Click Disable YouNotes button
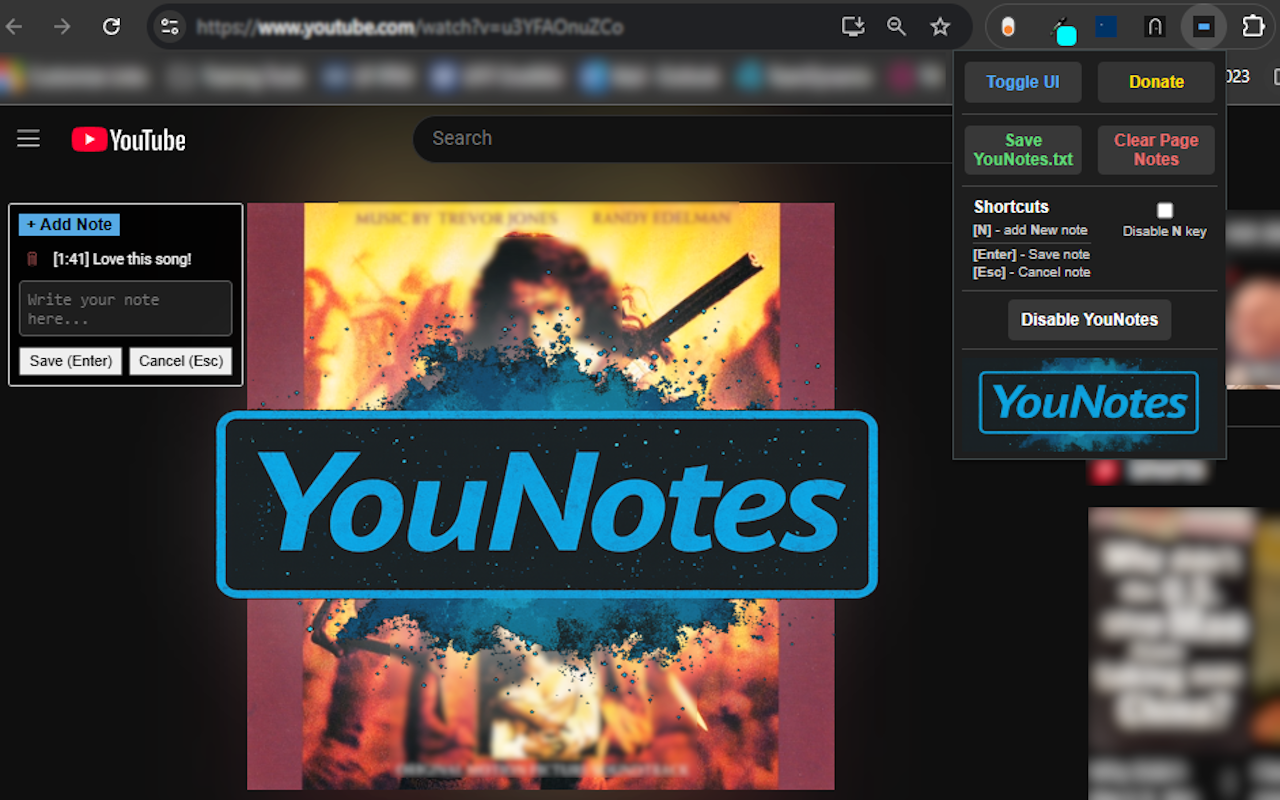Image resolution: width=1280 pixels, height=800 pixels. (1089, 320)
